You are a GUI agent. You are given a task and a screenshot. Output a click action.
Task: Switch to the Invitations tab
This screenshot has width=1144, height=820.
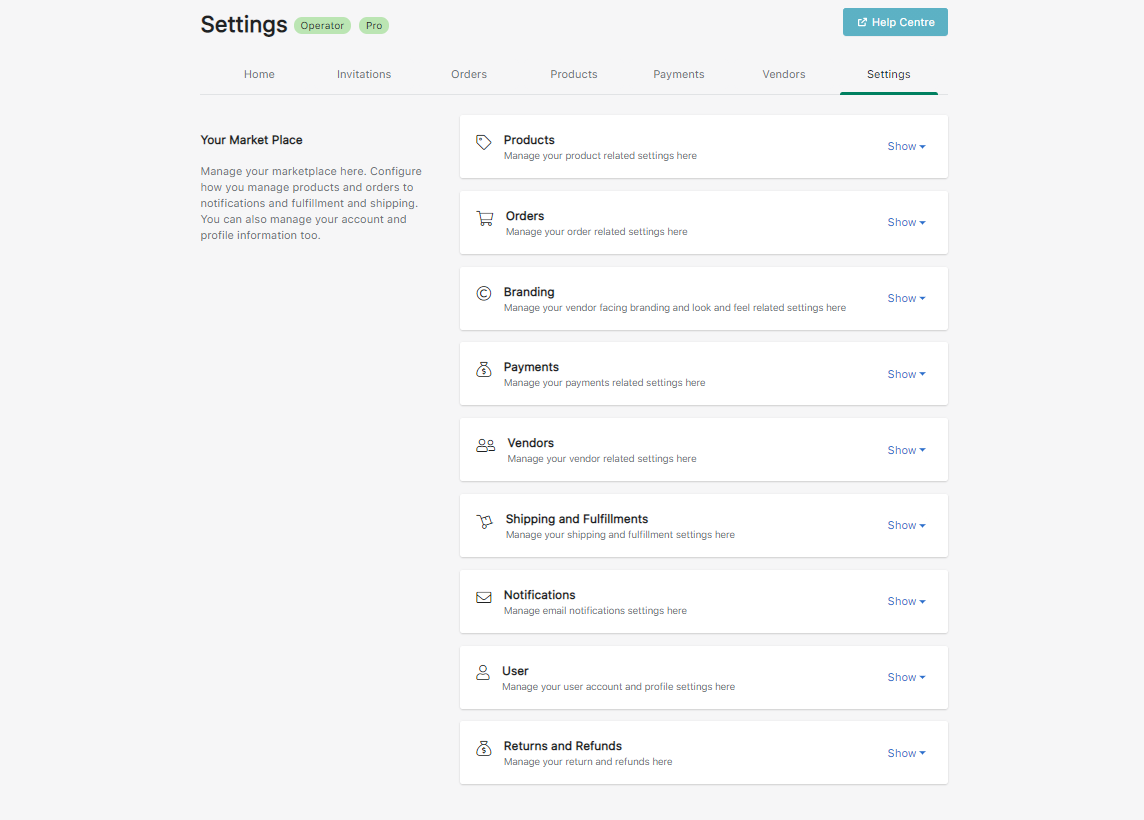click(x=364, y=74)
